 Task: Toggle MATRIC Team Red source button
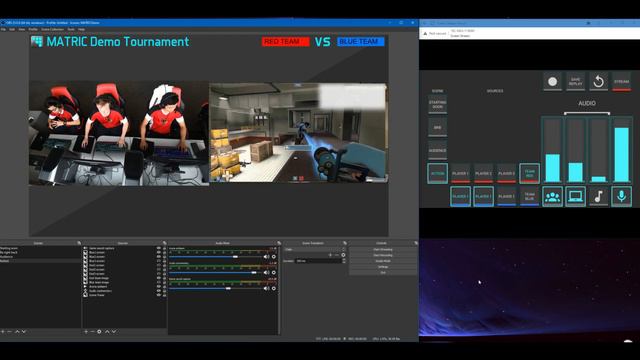click(x=529, y=173)
